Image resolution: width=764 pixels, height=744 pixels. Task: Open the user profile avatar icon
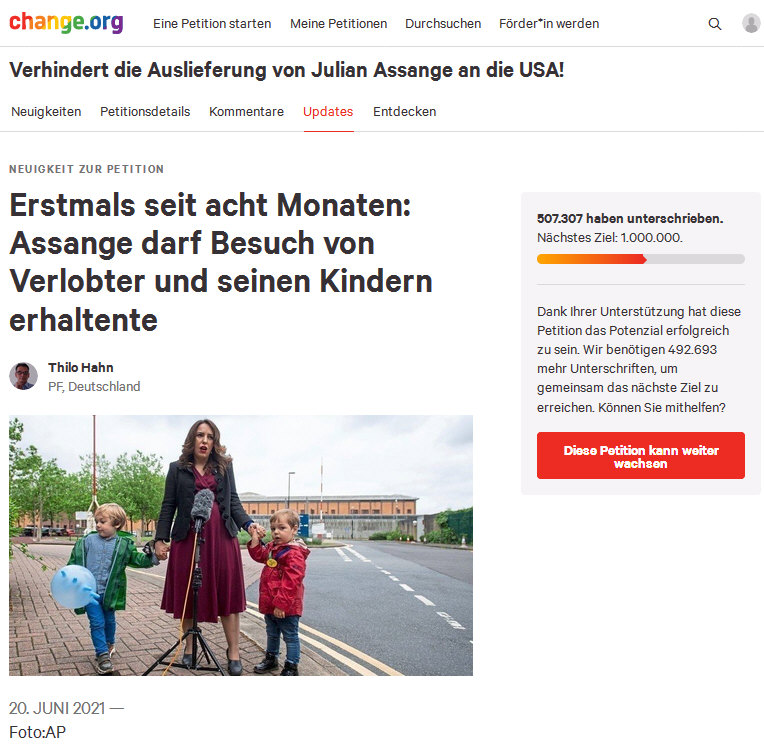751,23
